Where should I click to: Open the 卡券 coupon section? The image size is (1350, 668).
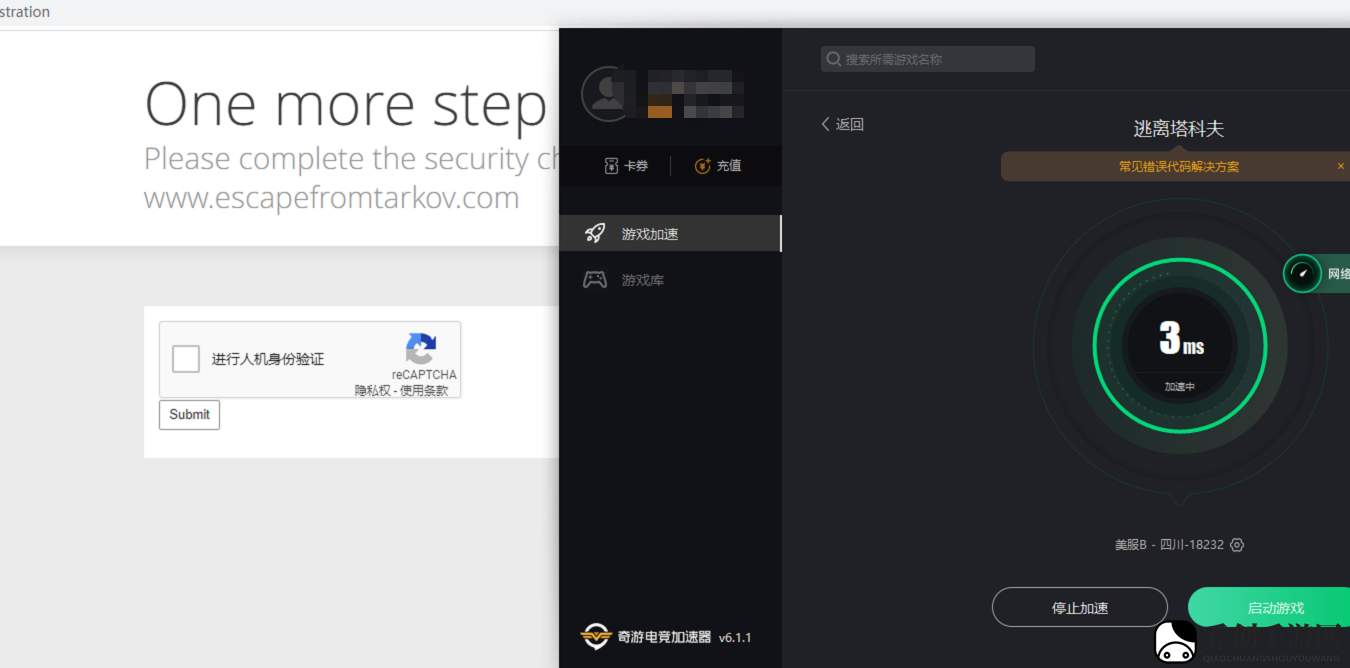[626, 166]
